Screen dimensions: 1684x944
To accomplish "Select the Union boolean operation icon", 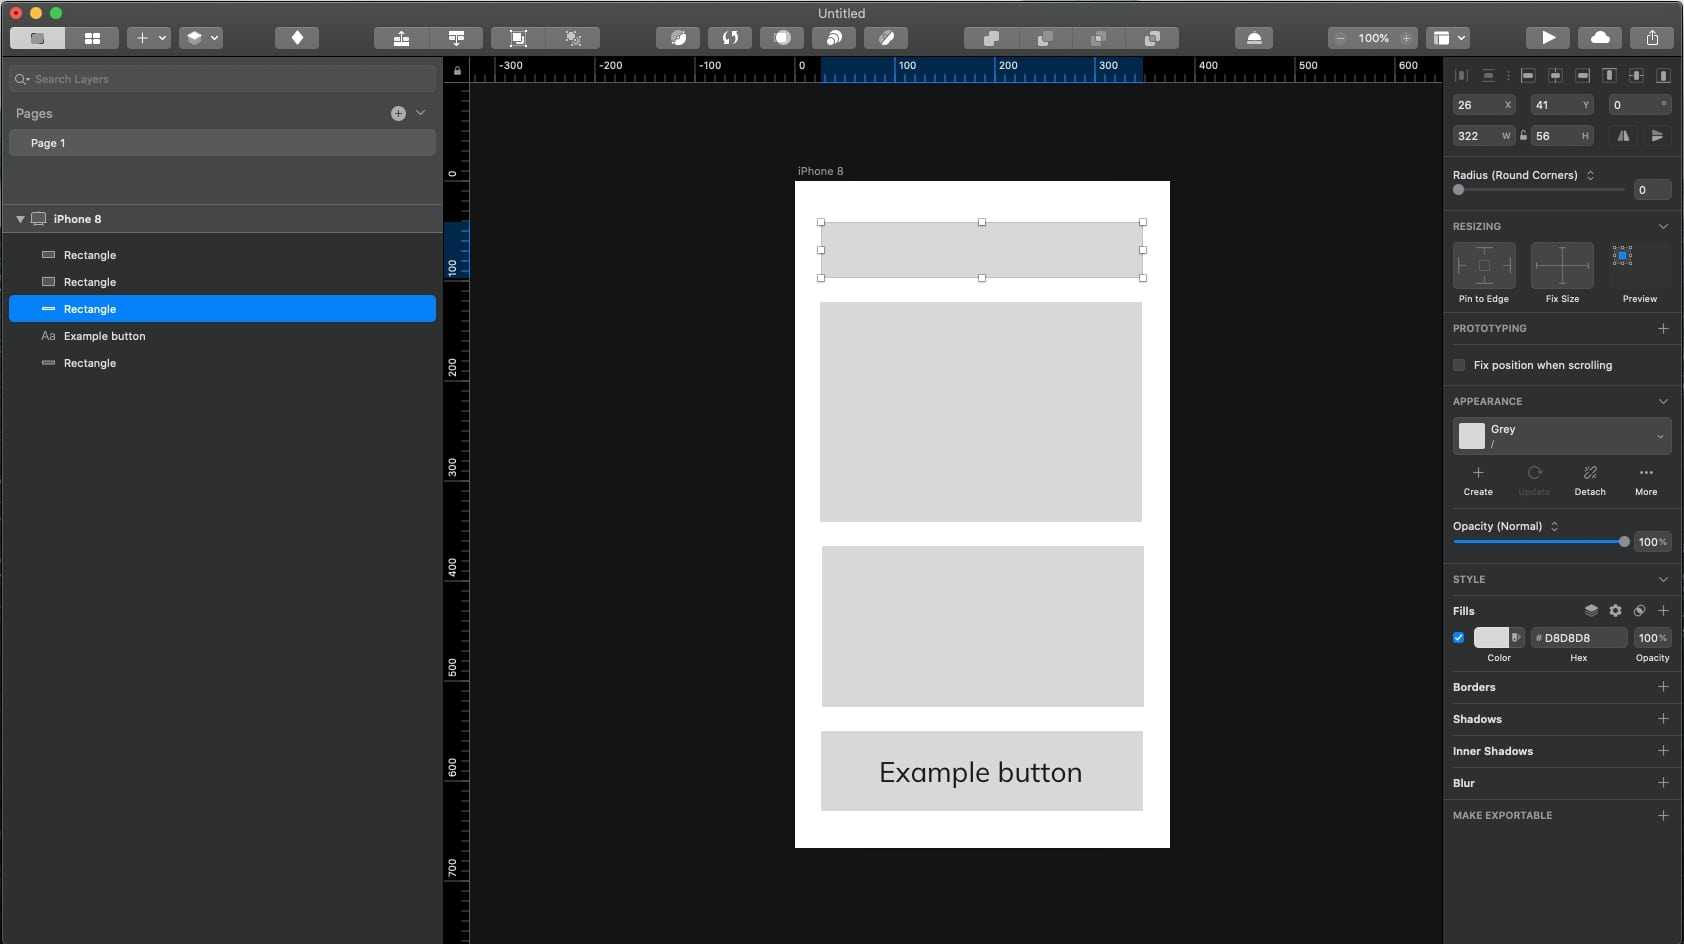I will pyautogui.click(x=990, y=38).
